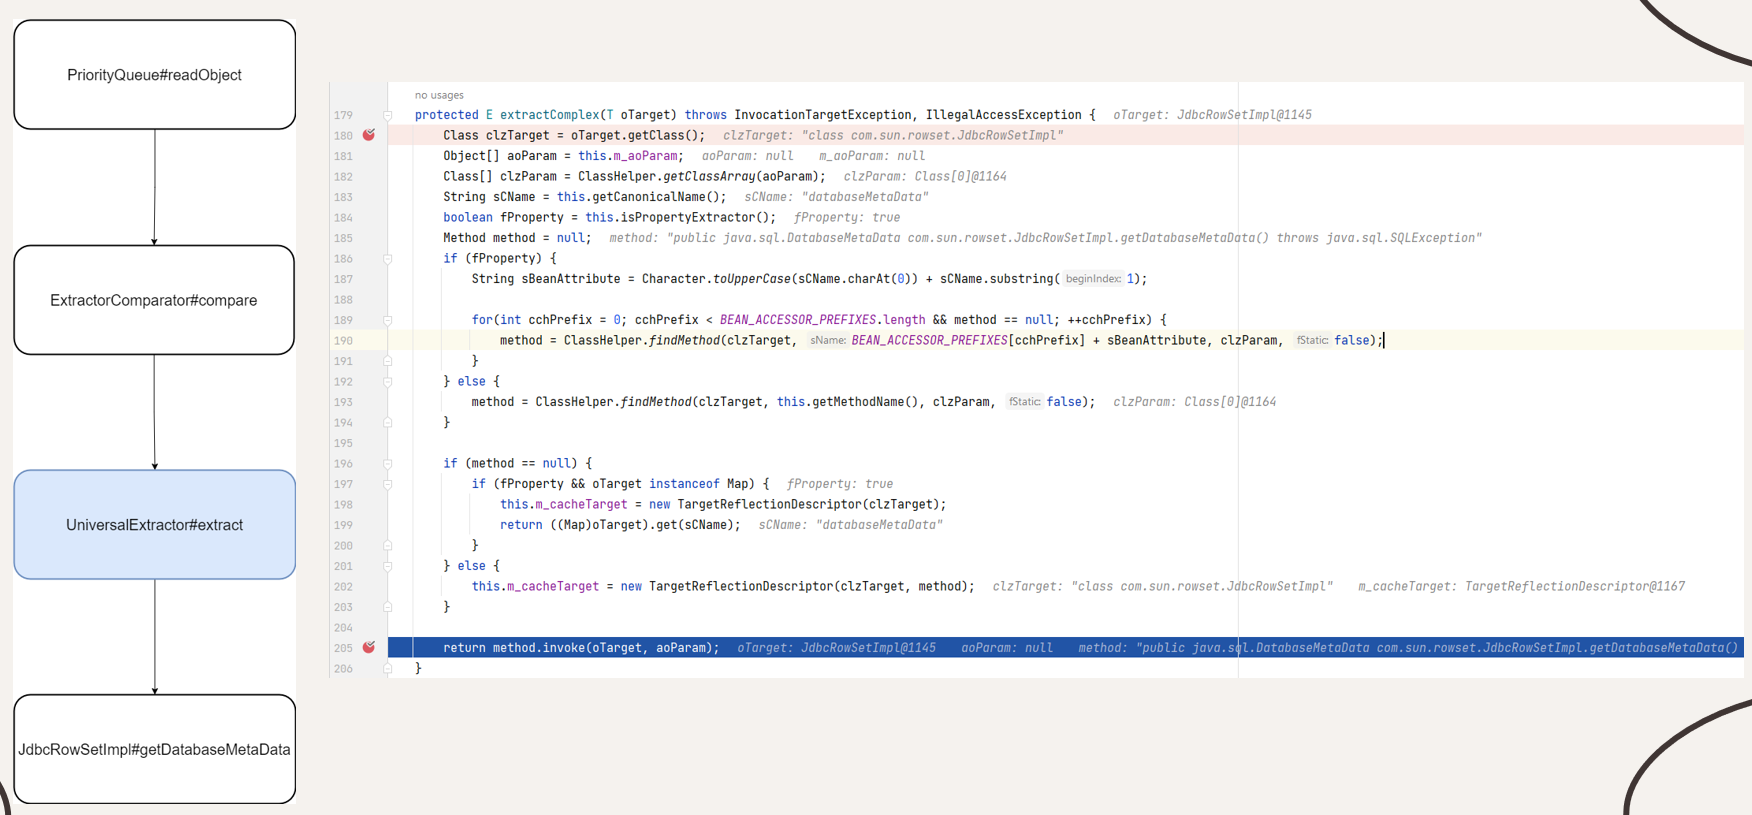Select the ExtractorComparator#compare flowchart box
This screenshot has width=1752, height=815.
pyautogui.click(x=154, y=300)
